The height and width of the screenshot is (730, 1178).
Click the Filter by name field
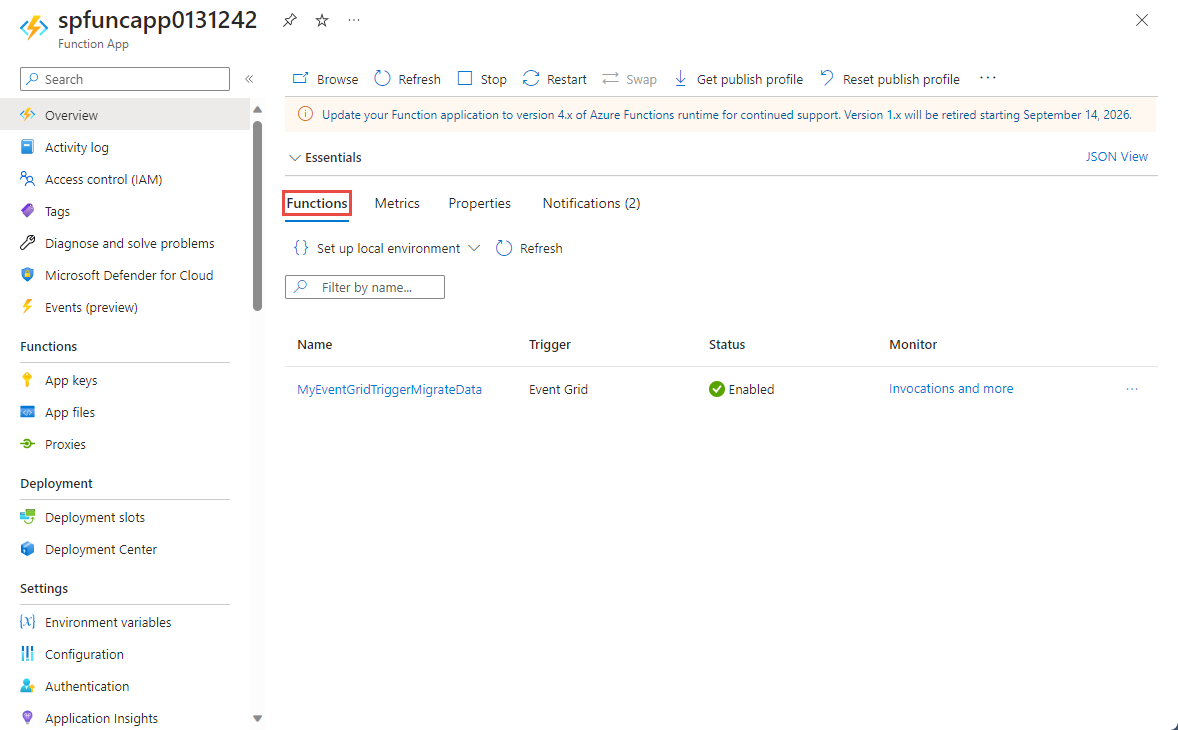click(x=364, y=287)
